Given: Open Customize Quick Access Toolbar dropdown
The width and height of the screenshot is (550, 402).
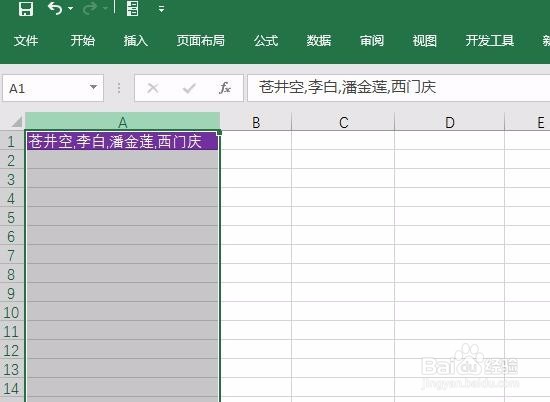Looking at the screenshot, I should (x=161, y=9).
